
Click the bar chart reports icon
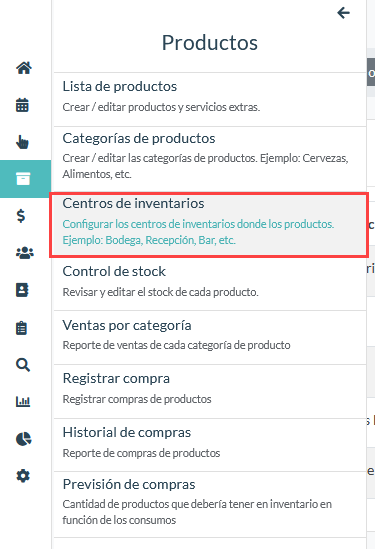(23, 401)
